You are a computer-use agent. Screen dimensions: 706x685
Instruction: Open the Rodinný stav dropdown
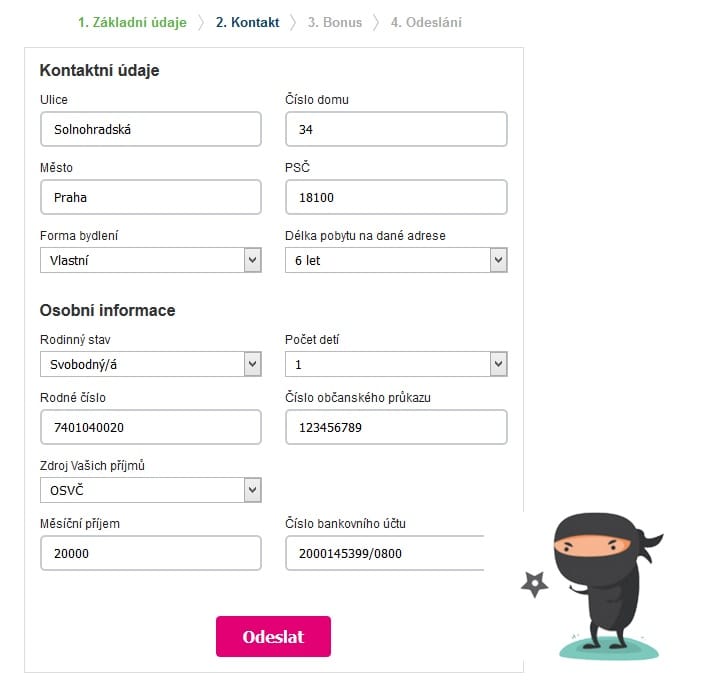coord(151,364)
